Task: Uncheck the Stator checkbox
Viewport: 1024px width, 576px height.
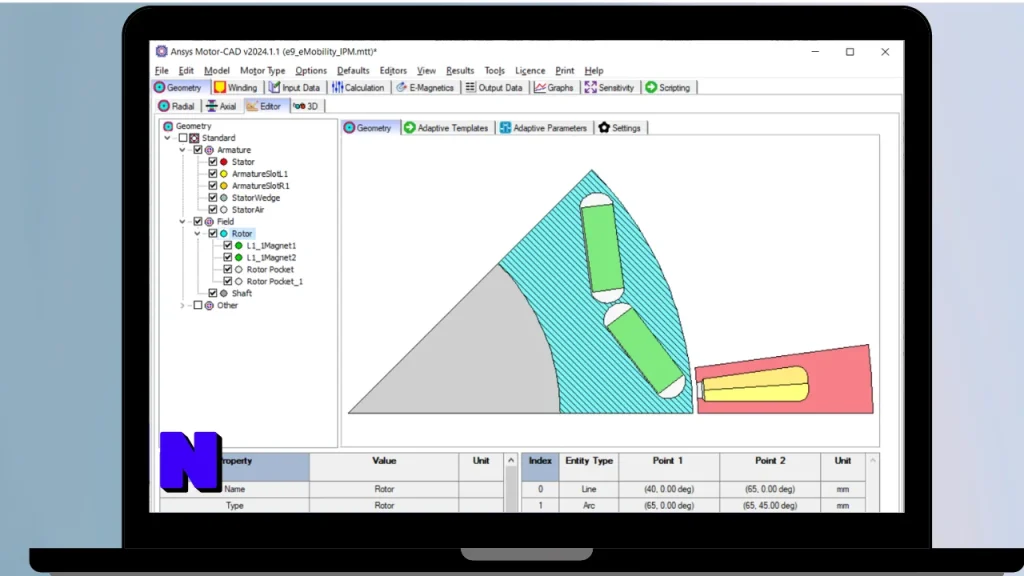Action: point(213,162)
